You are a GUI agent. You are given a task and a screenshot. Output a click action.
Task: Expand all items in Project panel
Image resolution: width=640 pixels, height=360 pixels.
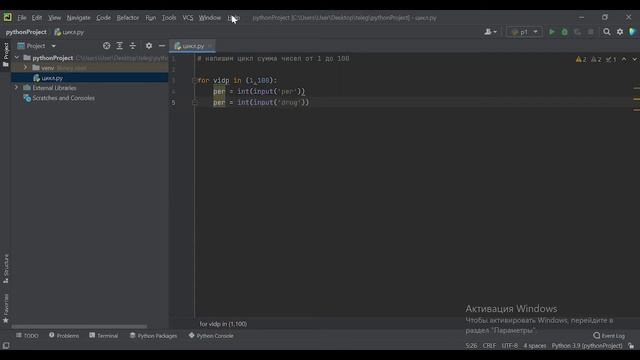120,46
